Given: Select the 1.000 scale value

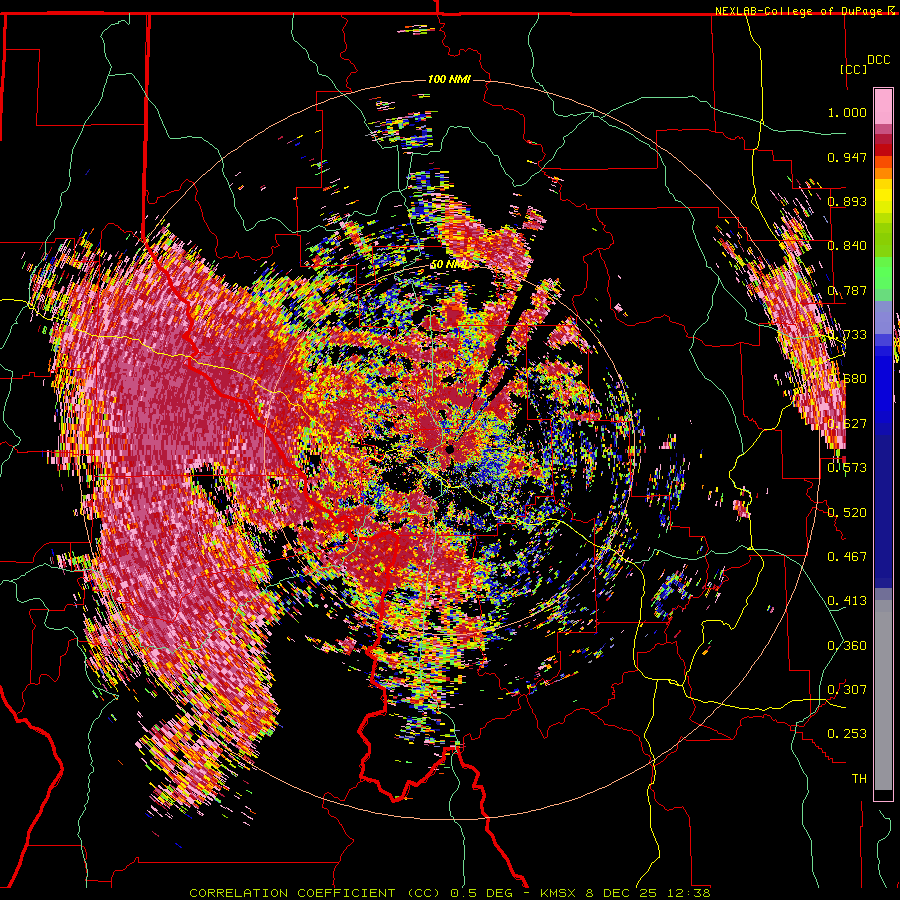Looking at the screenshot, I should pos(847,112).
